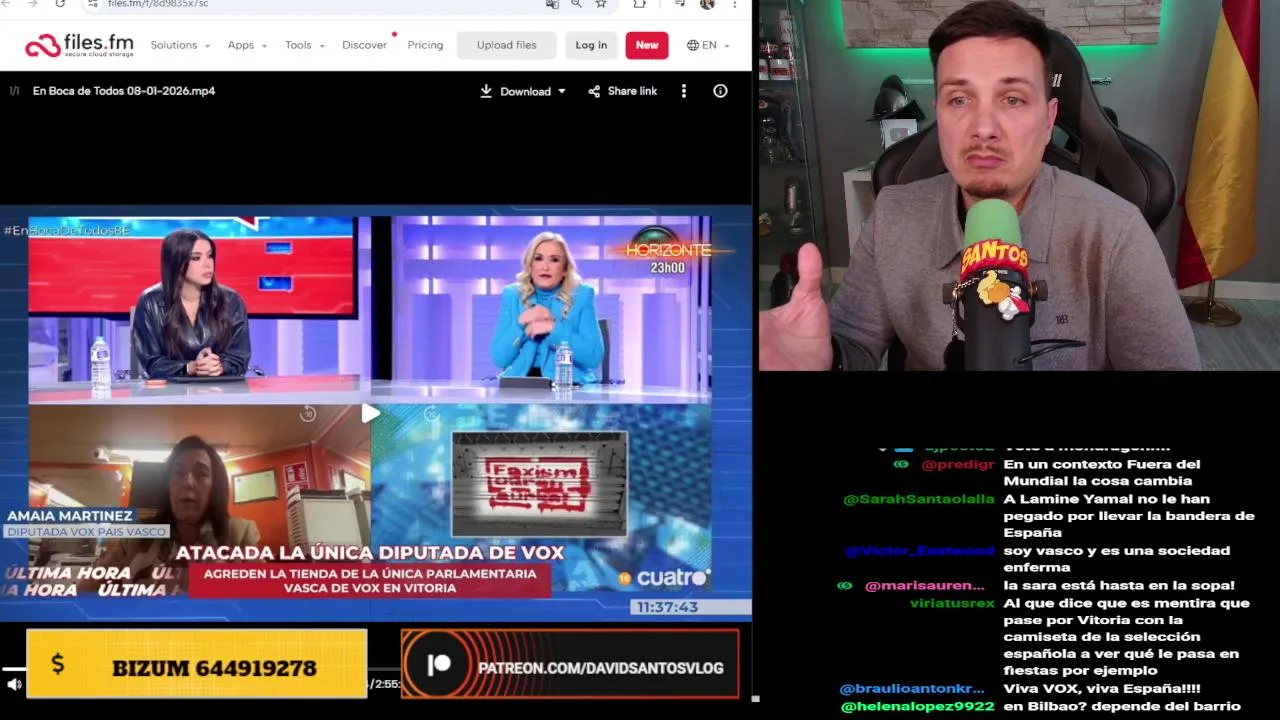This screenshot has width=1280, height=720.
Task: Expand the Apps dropdown menu
Action: [247, 45]
